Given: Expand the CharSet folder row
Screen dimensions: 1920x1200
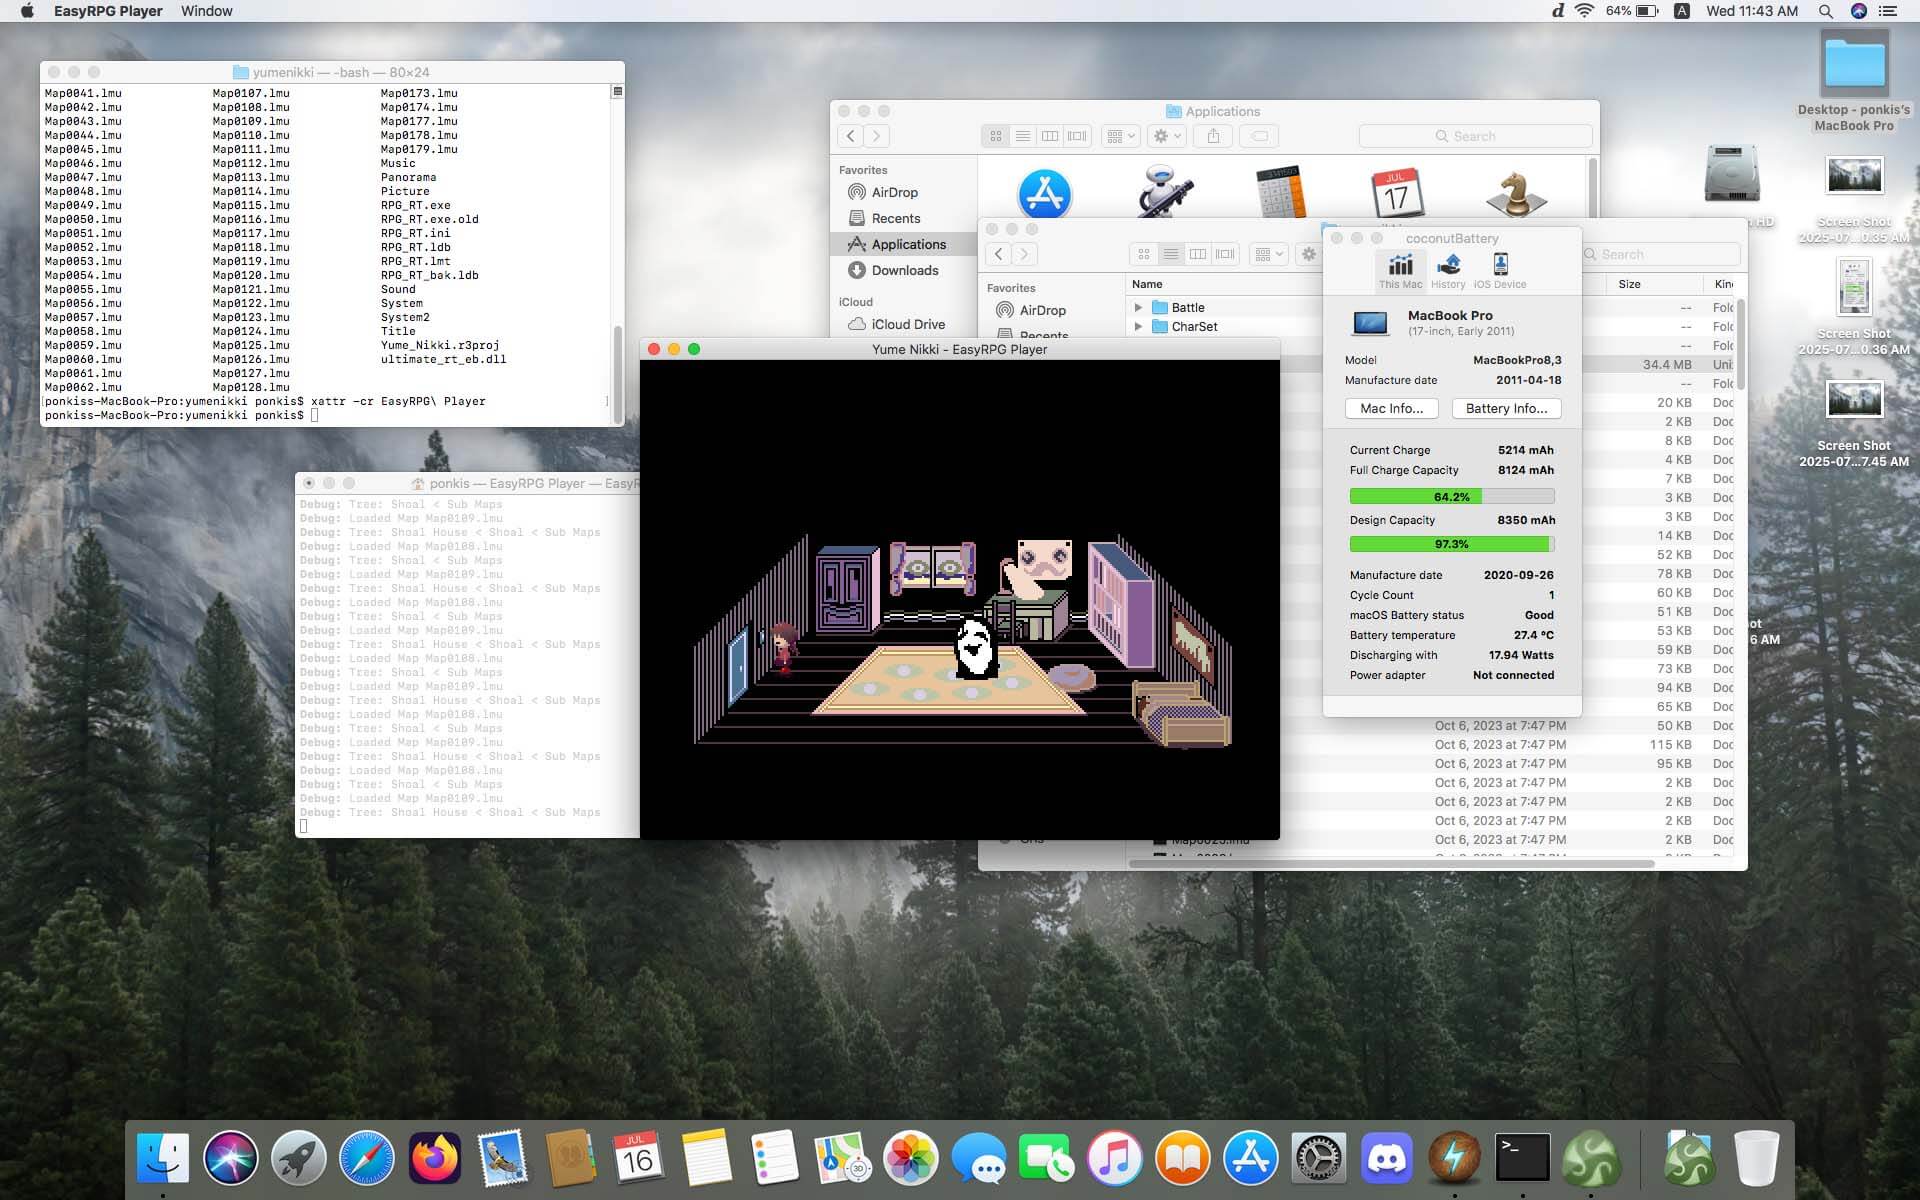Looking at the screenshot, I should (1138, 327).
